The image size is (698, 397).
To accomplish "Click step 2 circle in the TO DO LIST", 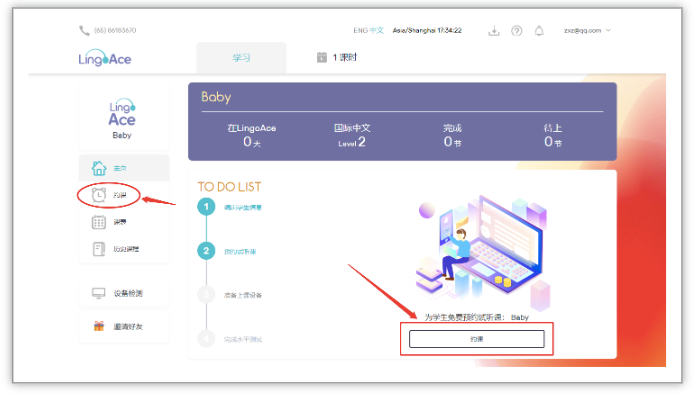I will 206,251.
